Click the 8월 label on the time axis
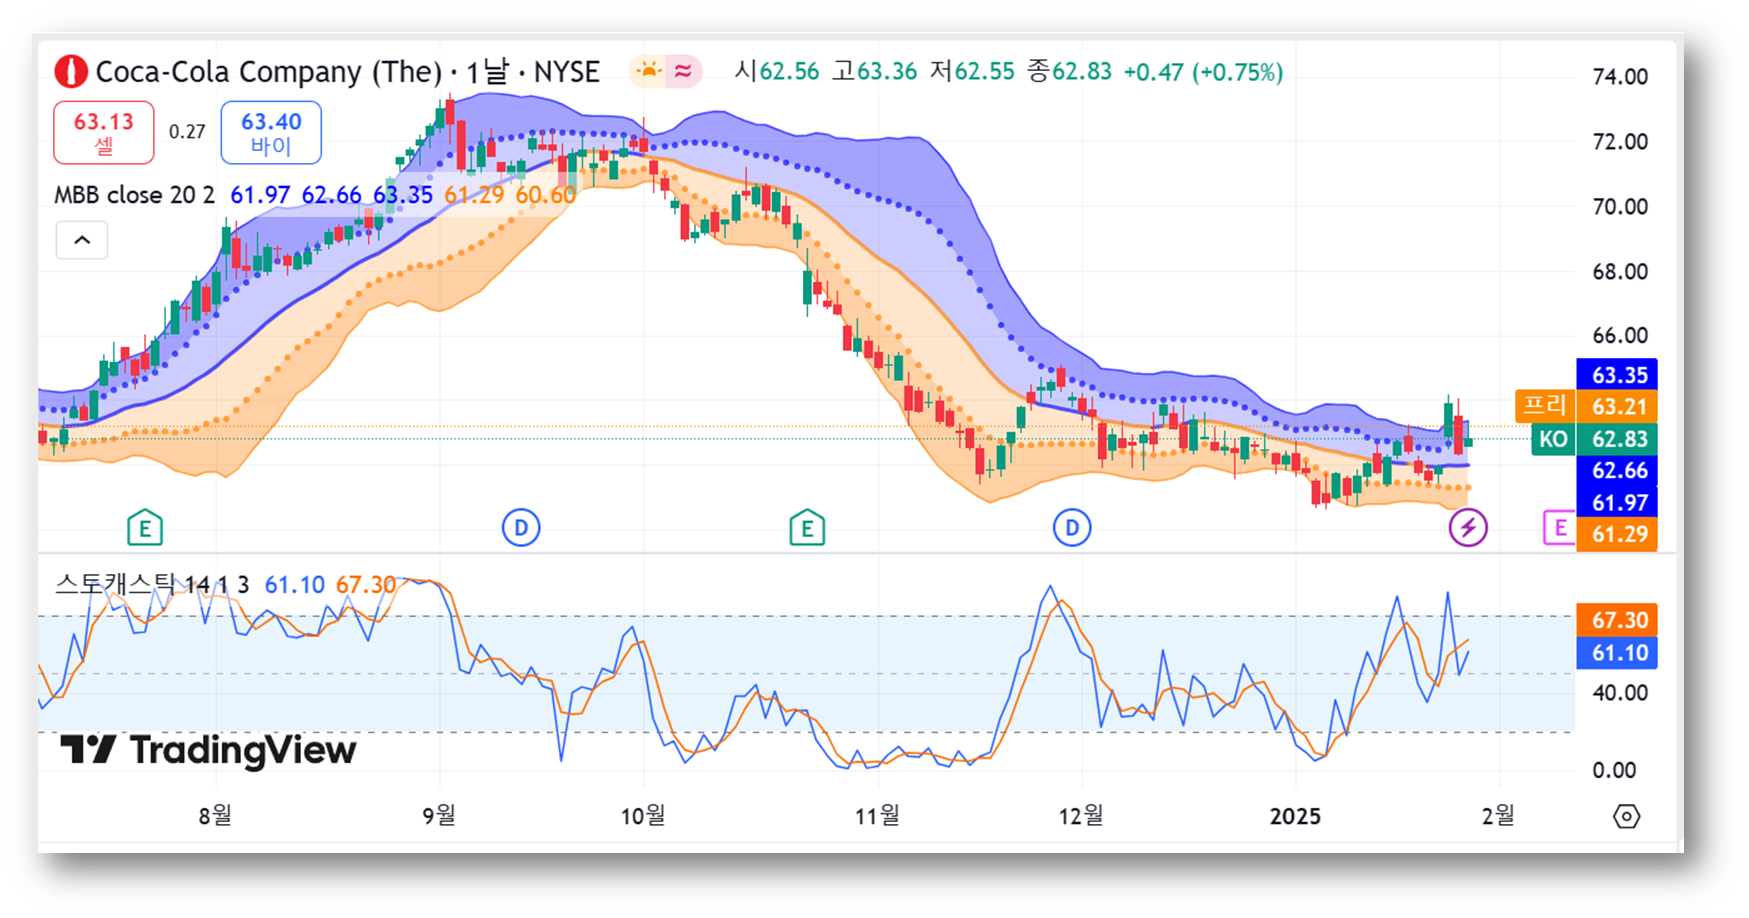Screen dimensions: 1749x918 (215, 816)
